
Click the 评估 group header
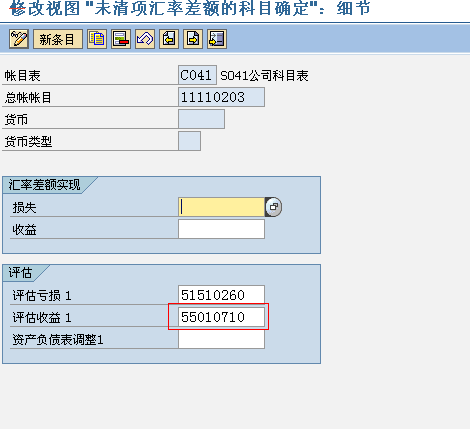[x=20, y=273]
